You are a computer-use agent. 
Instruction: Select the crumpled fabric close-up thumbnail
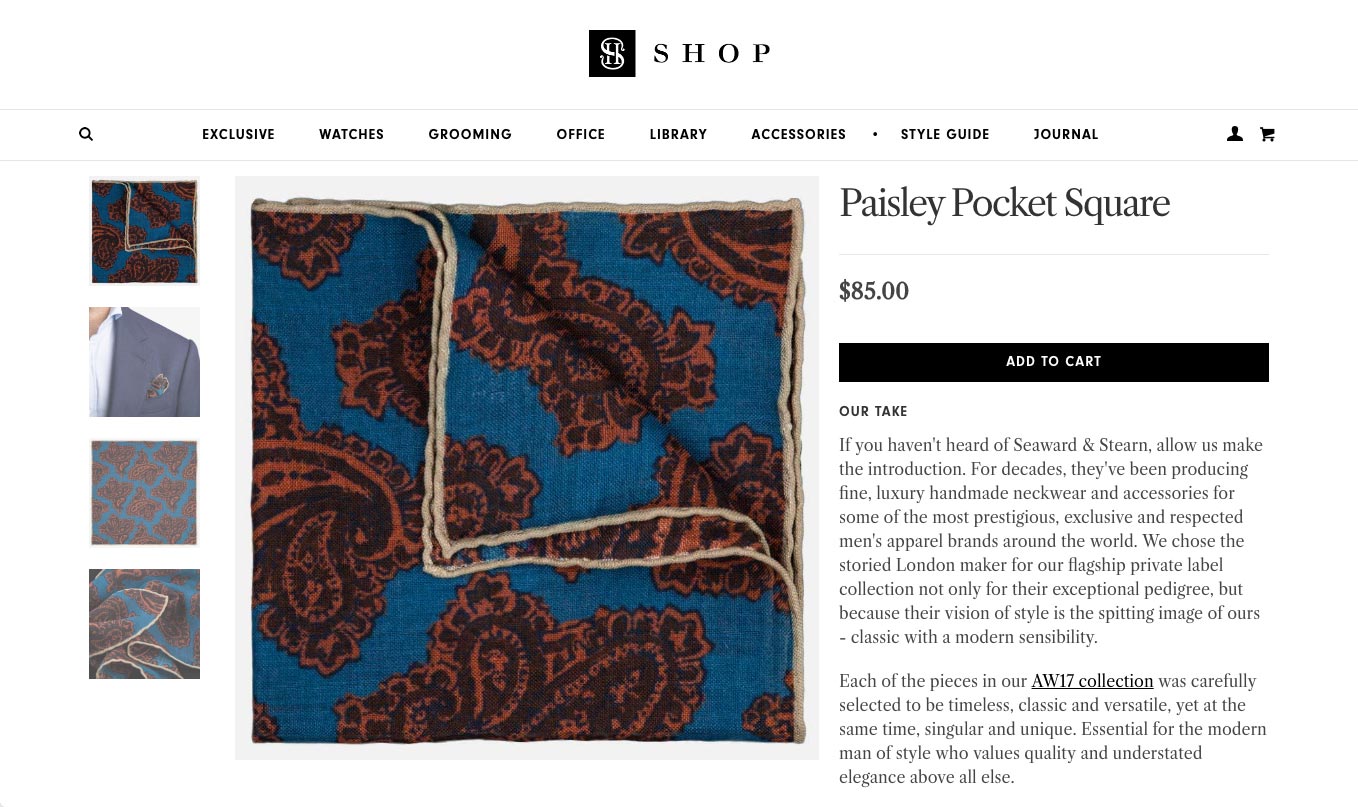(144, 624)
